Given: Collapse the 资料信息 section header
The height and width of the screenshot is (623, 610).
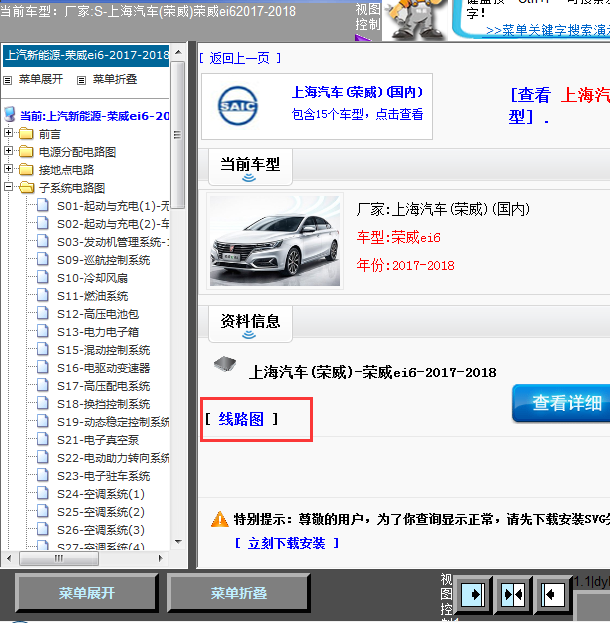Looking at the screenshot, I should pyautogui.click(x=250, y=324).
